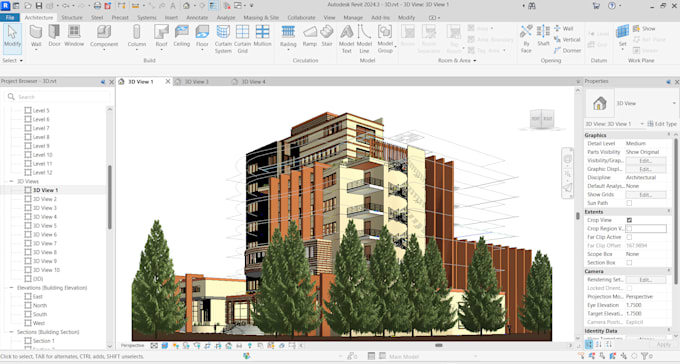
Task: Click the Set work plane tool
Action: pyautogui.click(x=622, y=36)
